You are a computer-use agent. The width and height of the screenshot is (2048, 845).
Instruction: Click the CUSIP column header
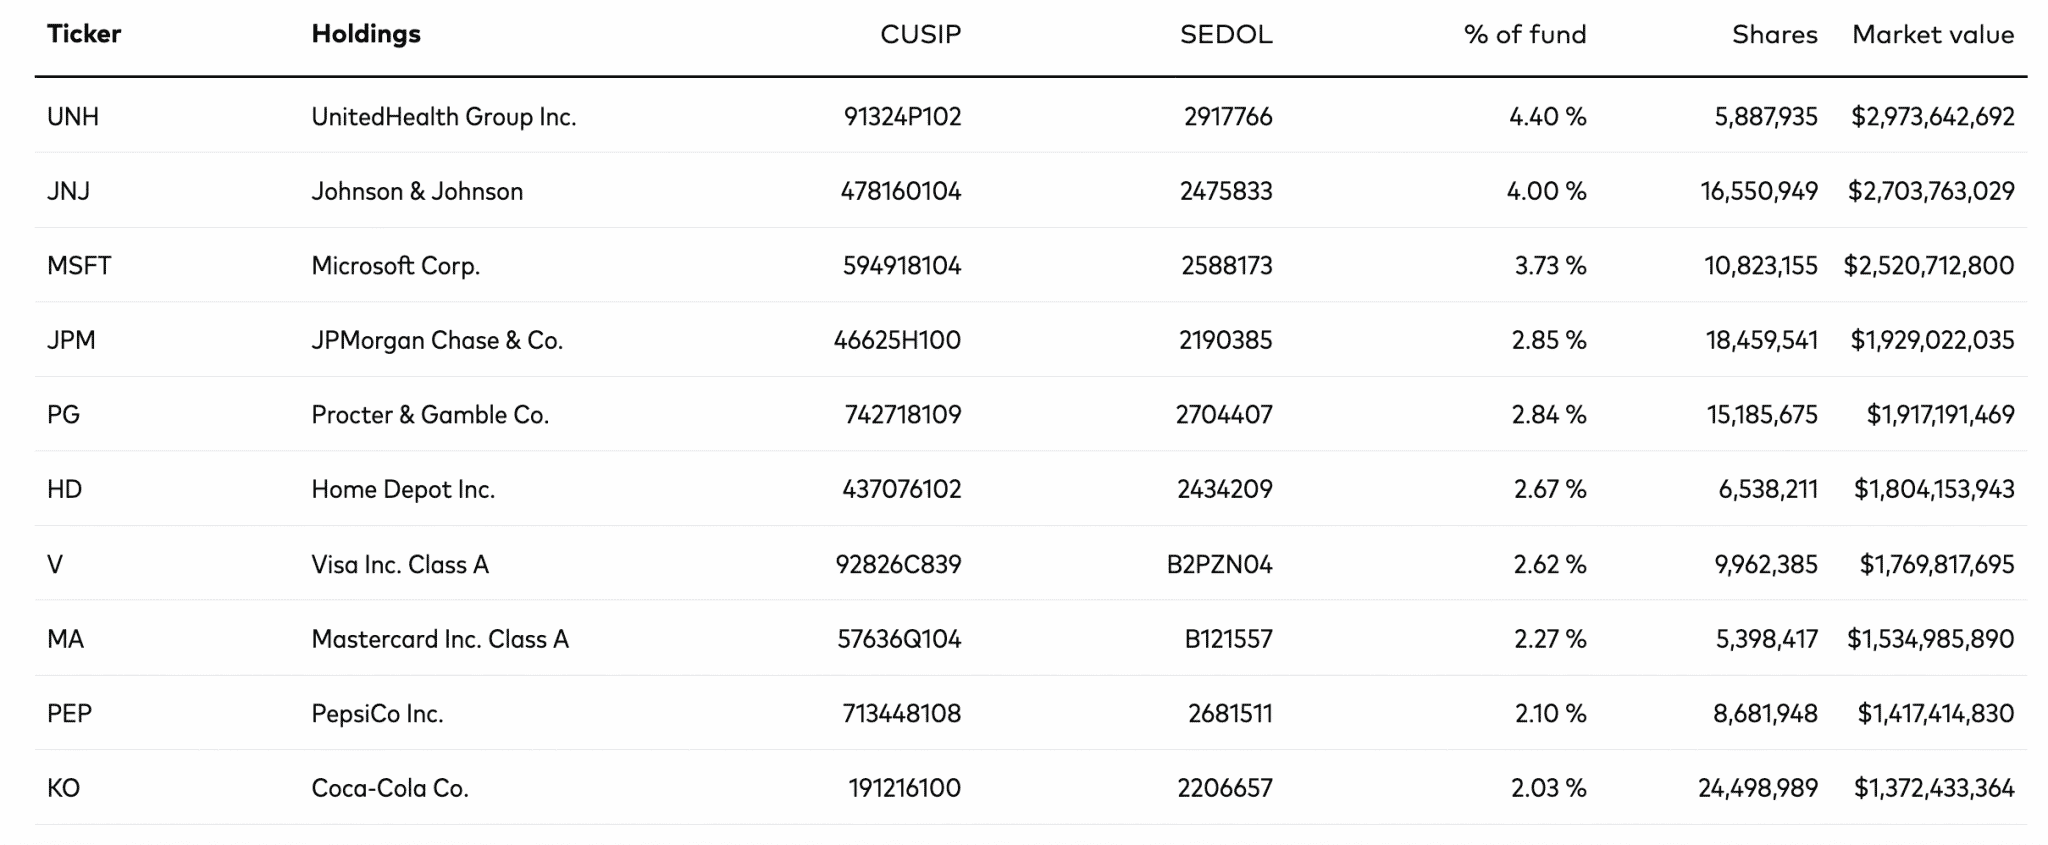[x=920, y=35]
